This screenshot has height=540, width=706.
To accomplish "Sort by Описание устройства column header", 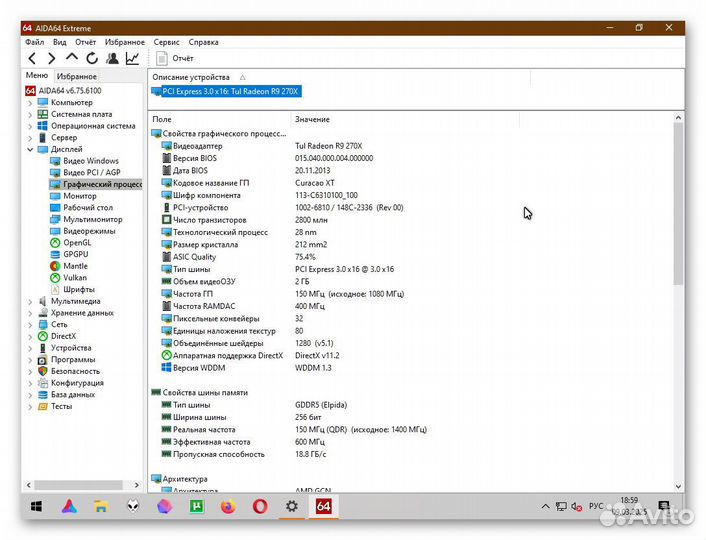I will coord(191,77).
